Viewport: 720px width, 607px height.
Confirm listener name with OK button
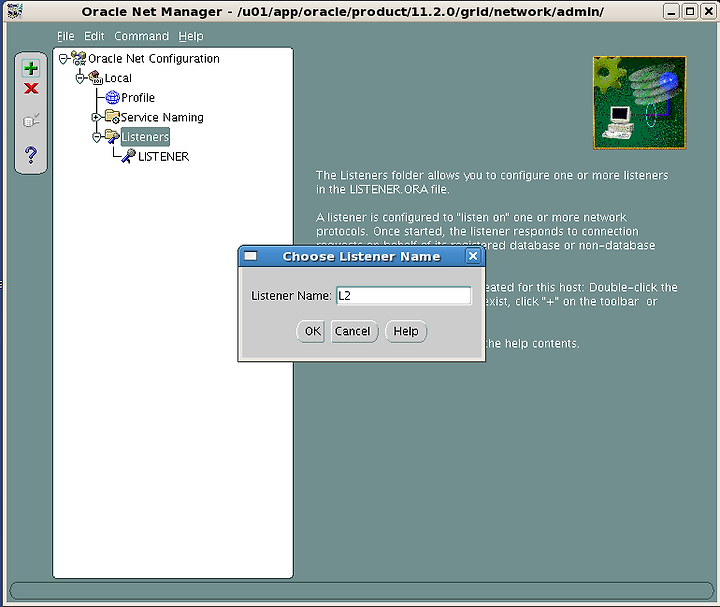pos(313,331)
